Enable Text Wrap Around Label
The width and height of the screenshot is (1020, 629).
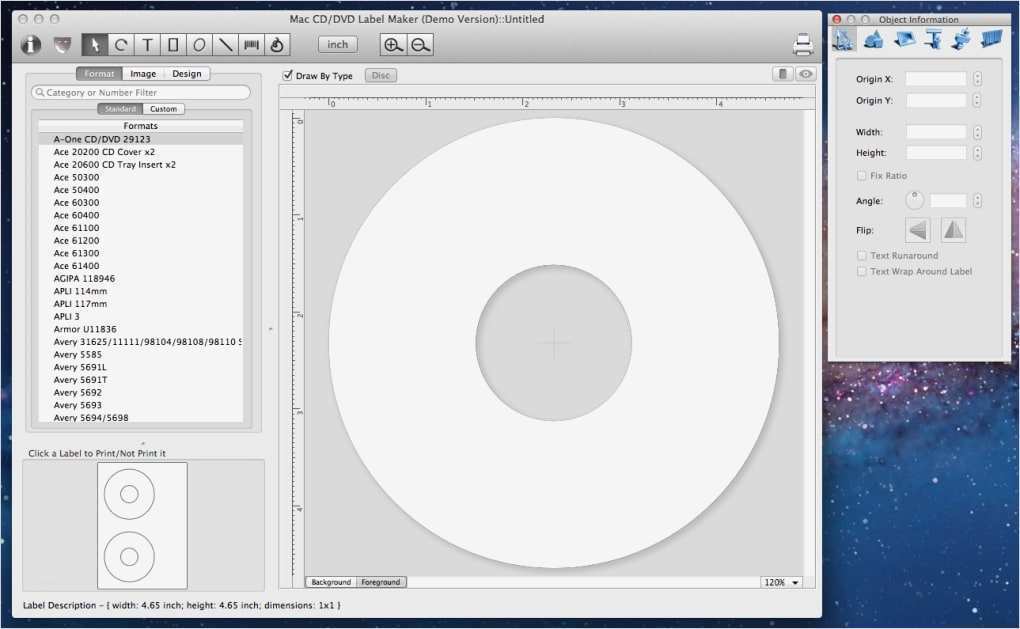point(861,271)
